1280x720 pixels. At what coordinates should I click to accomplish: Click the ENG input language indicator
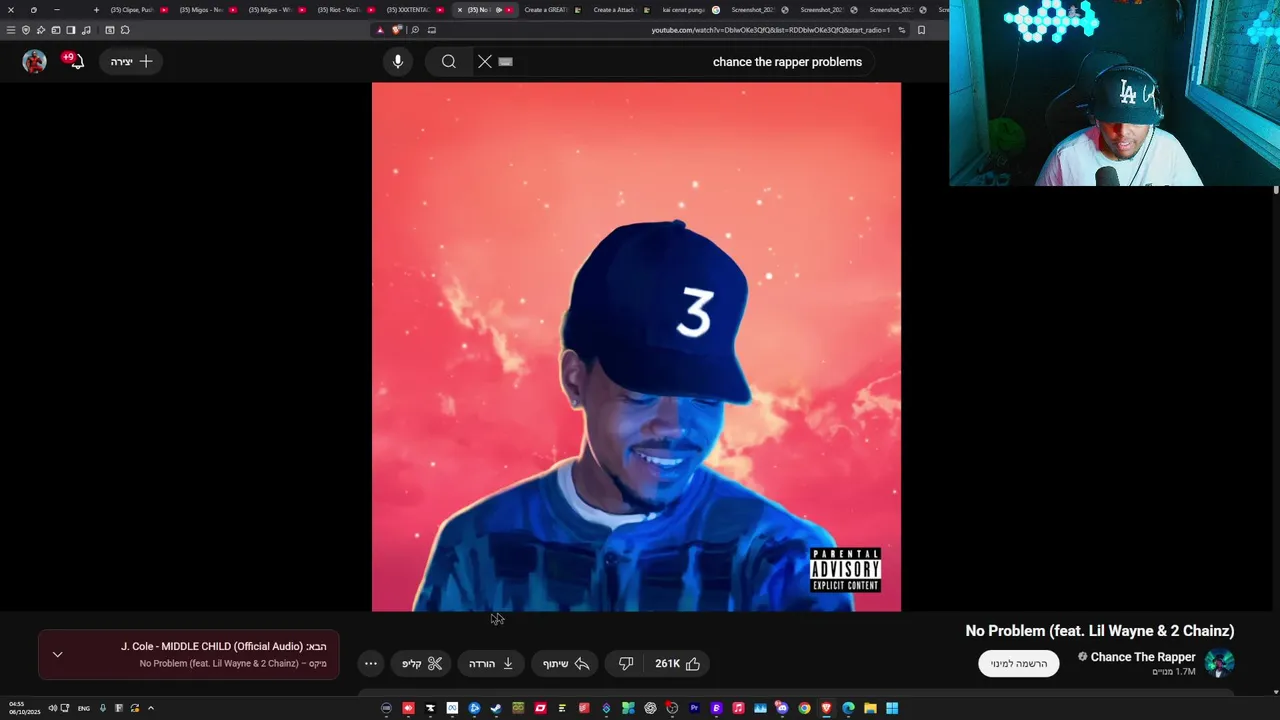coord(84,708)
